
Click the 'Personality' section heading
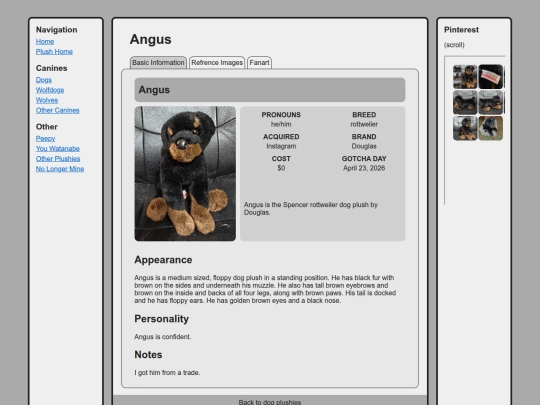pyautogui.click(x=162, y=319)
